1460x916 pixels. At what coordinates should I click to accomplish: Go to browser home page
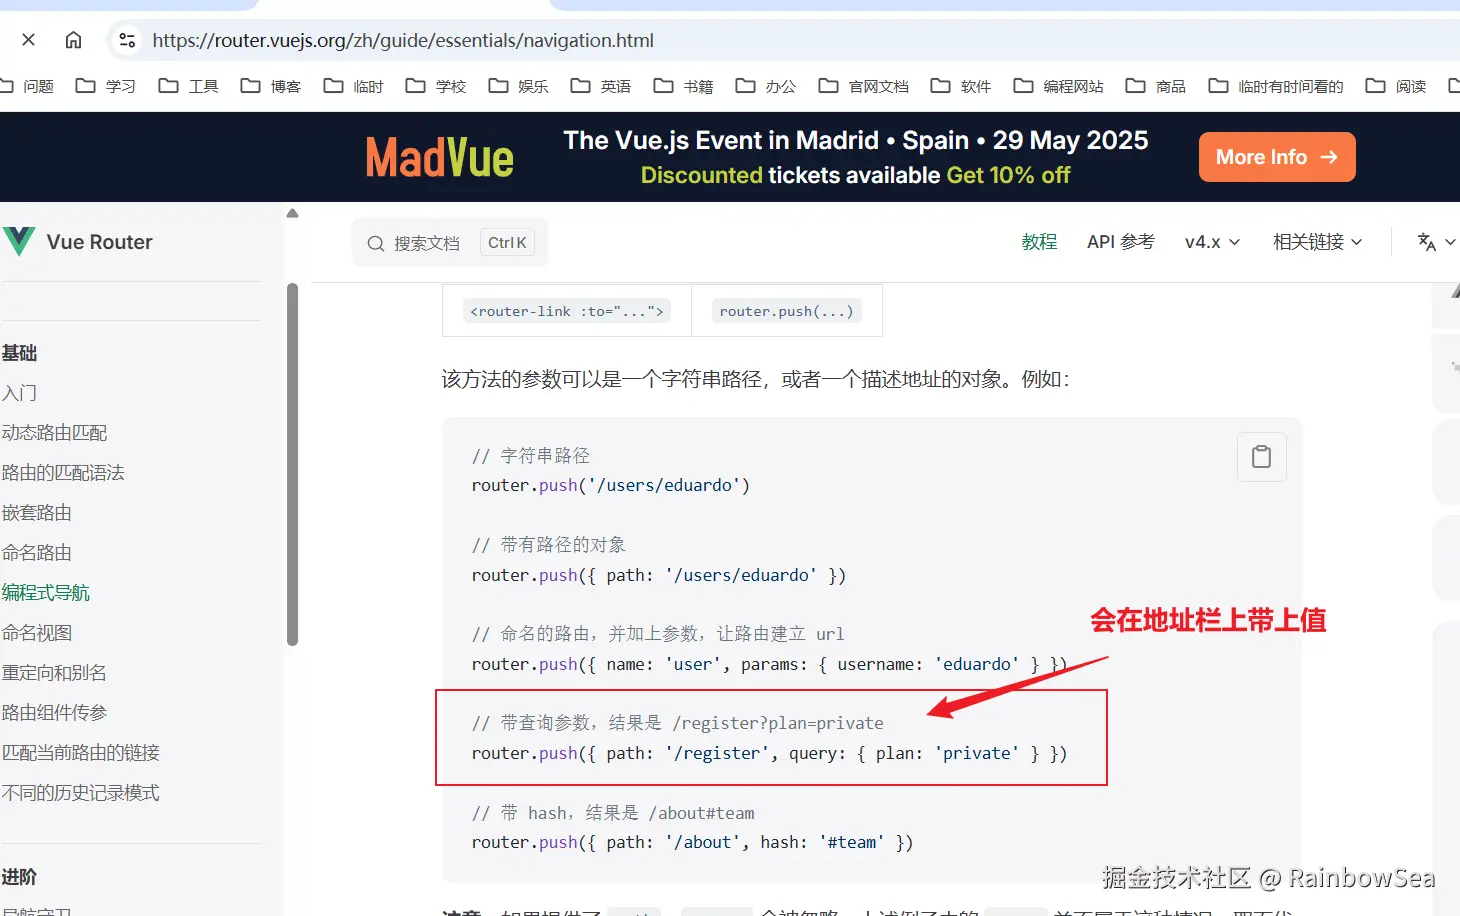[73, 40]
